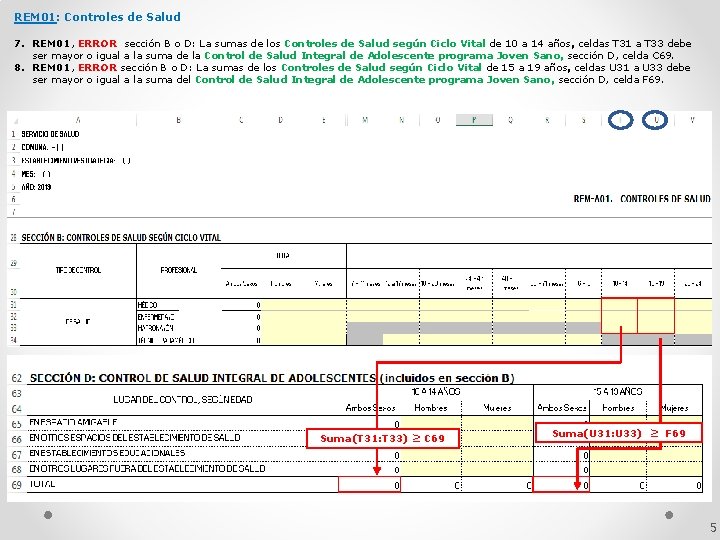Select column T header
Screen dimensions: 720x540
click(620, 120)
